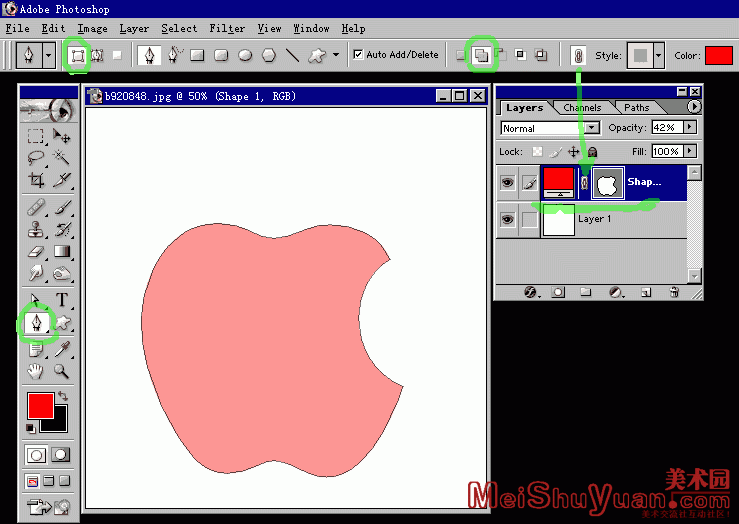Select the Zoom tool
This screenshot has height=524, width=739.
click(62, 371)
